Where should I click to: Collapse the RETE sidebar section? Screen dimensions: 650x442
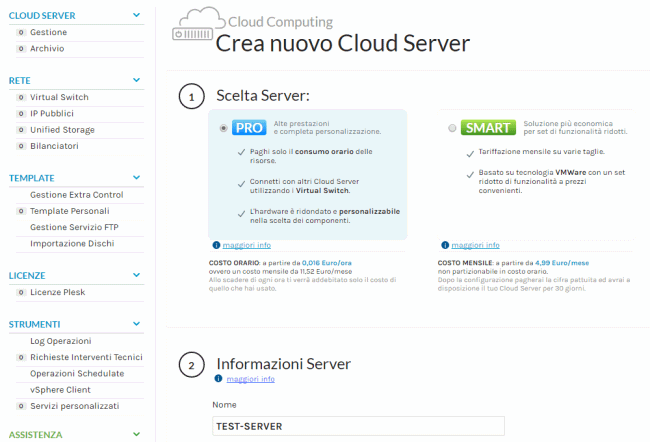click(137, 80)
